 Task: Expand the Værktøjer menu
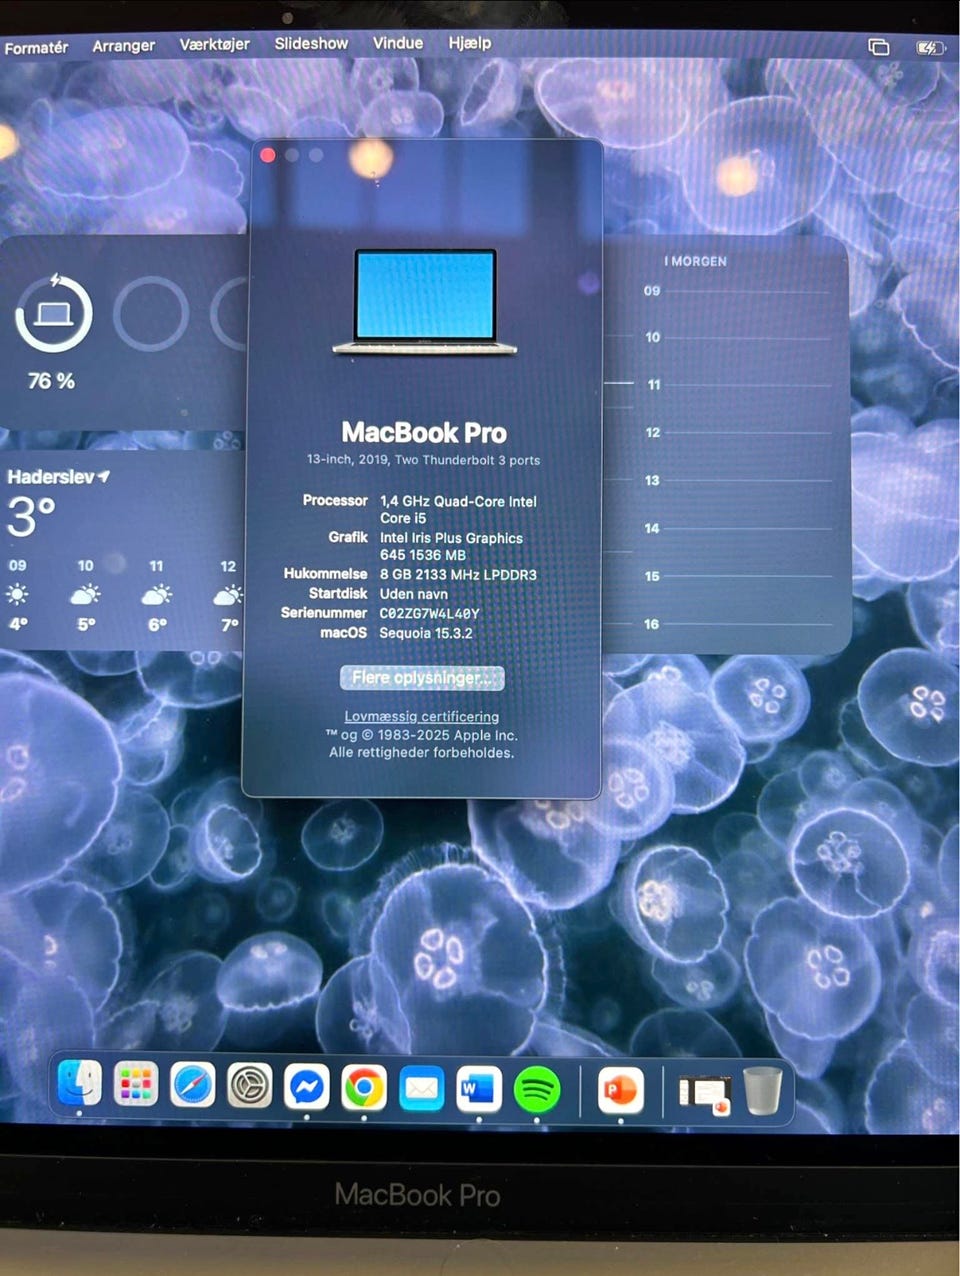pyautogui.click(x=214, y=44)
